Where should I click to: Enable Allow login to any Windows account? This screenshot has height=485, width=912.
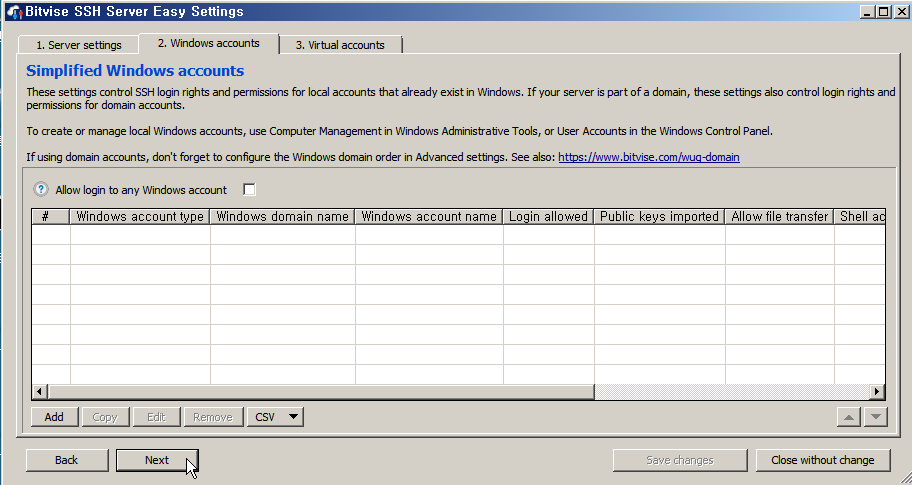pyautogui.click(x=249, y=190)
